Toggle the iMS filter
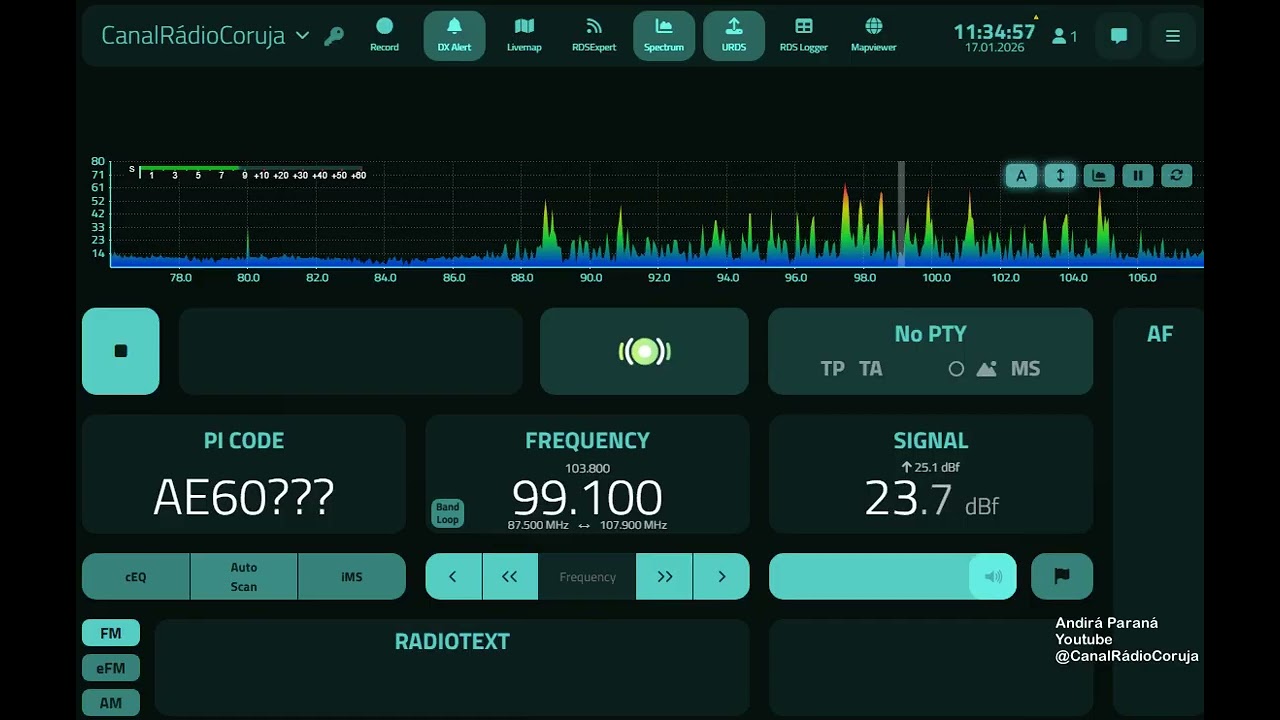 click(352, 577)
